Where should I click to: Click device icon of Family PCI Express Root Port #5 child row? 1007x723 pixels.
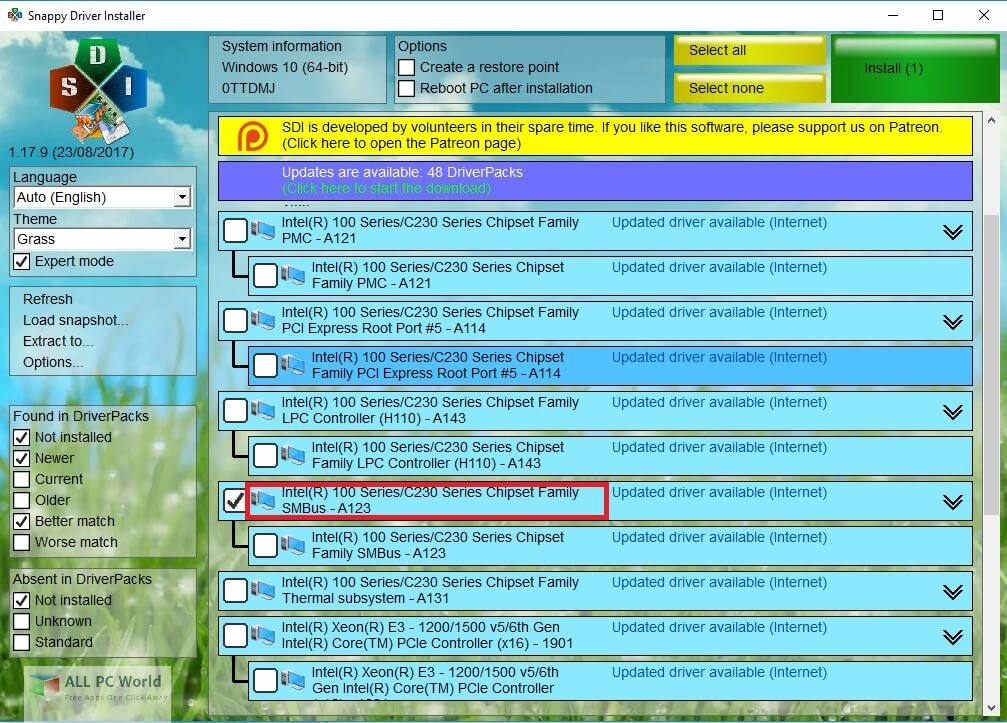293,365
